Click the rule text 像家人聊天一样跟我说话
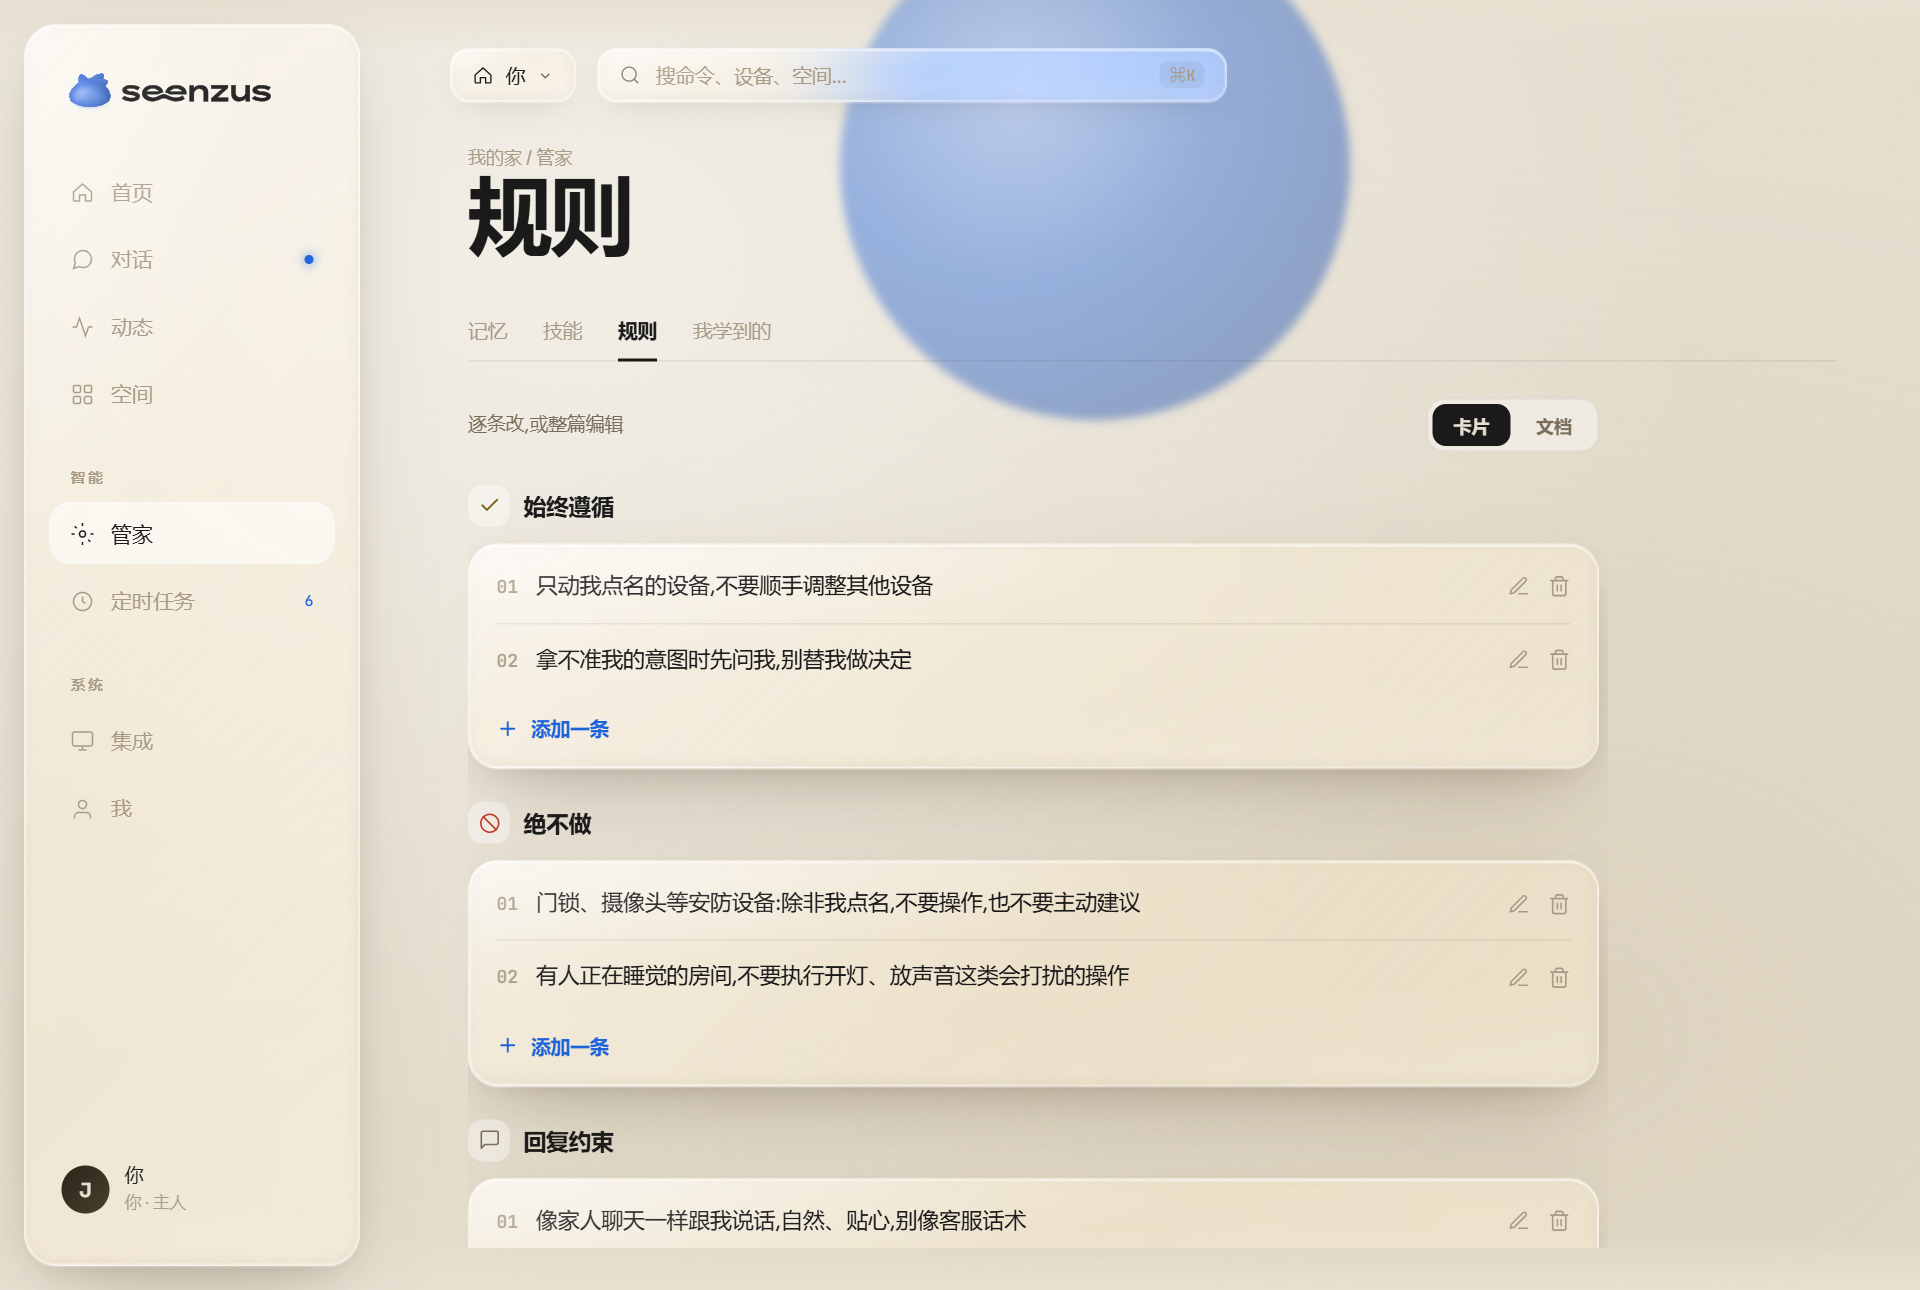 tap(780, 1220)
